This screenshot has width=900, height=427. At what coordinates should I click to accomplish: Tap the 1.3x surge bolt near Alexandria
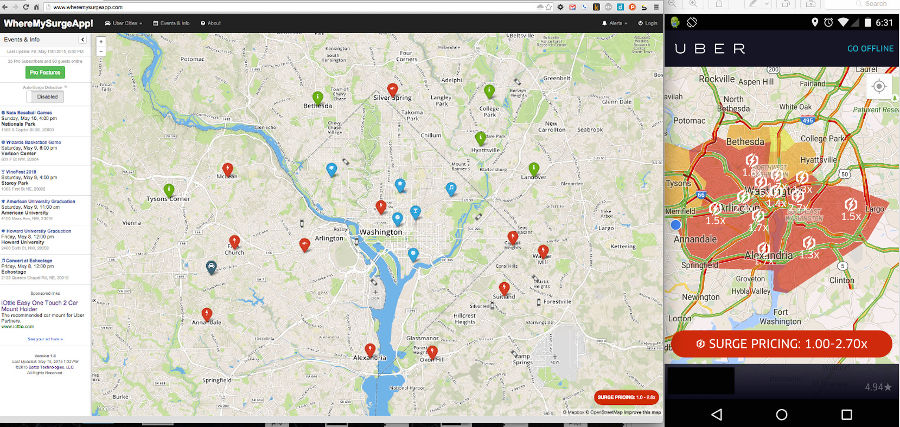pyautogui.click(x=809, y=242)
